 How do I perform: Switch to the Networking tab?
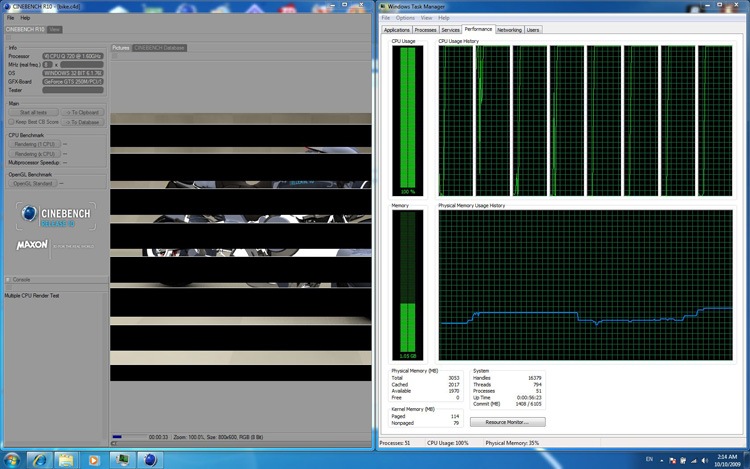click(509, 30)
